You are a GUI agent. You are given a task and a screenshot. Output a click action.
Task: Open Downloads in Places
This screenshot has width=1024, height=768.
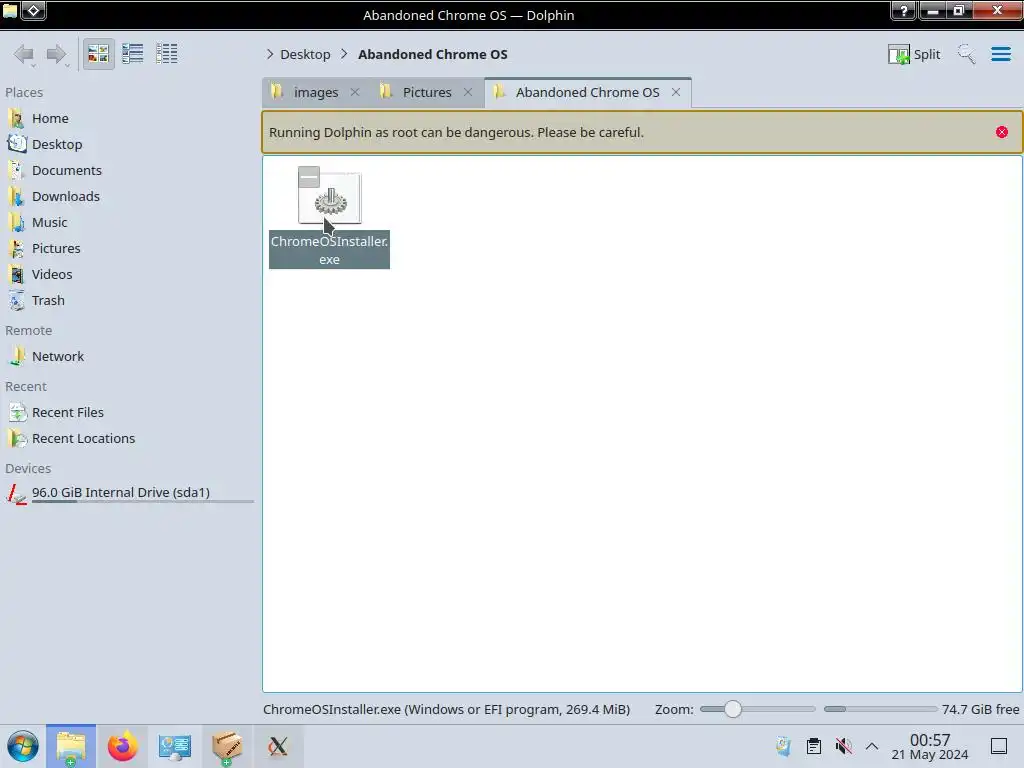click(65, 197)
